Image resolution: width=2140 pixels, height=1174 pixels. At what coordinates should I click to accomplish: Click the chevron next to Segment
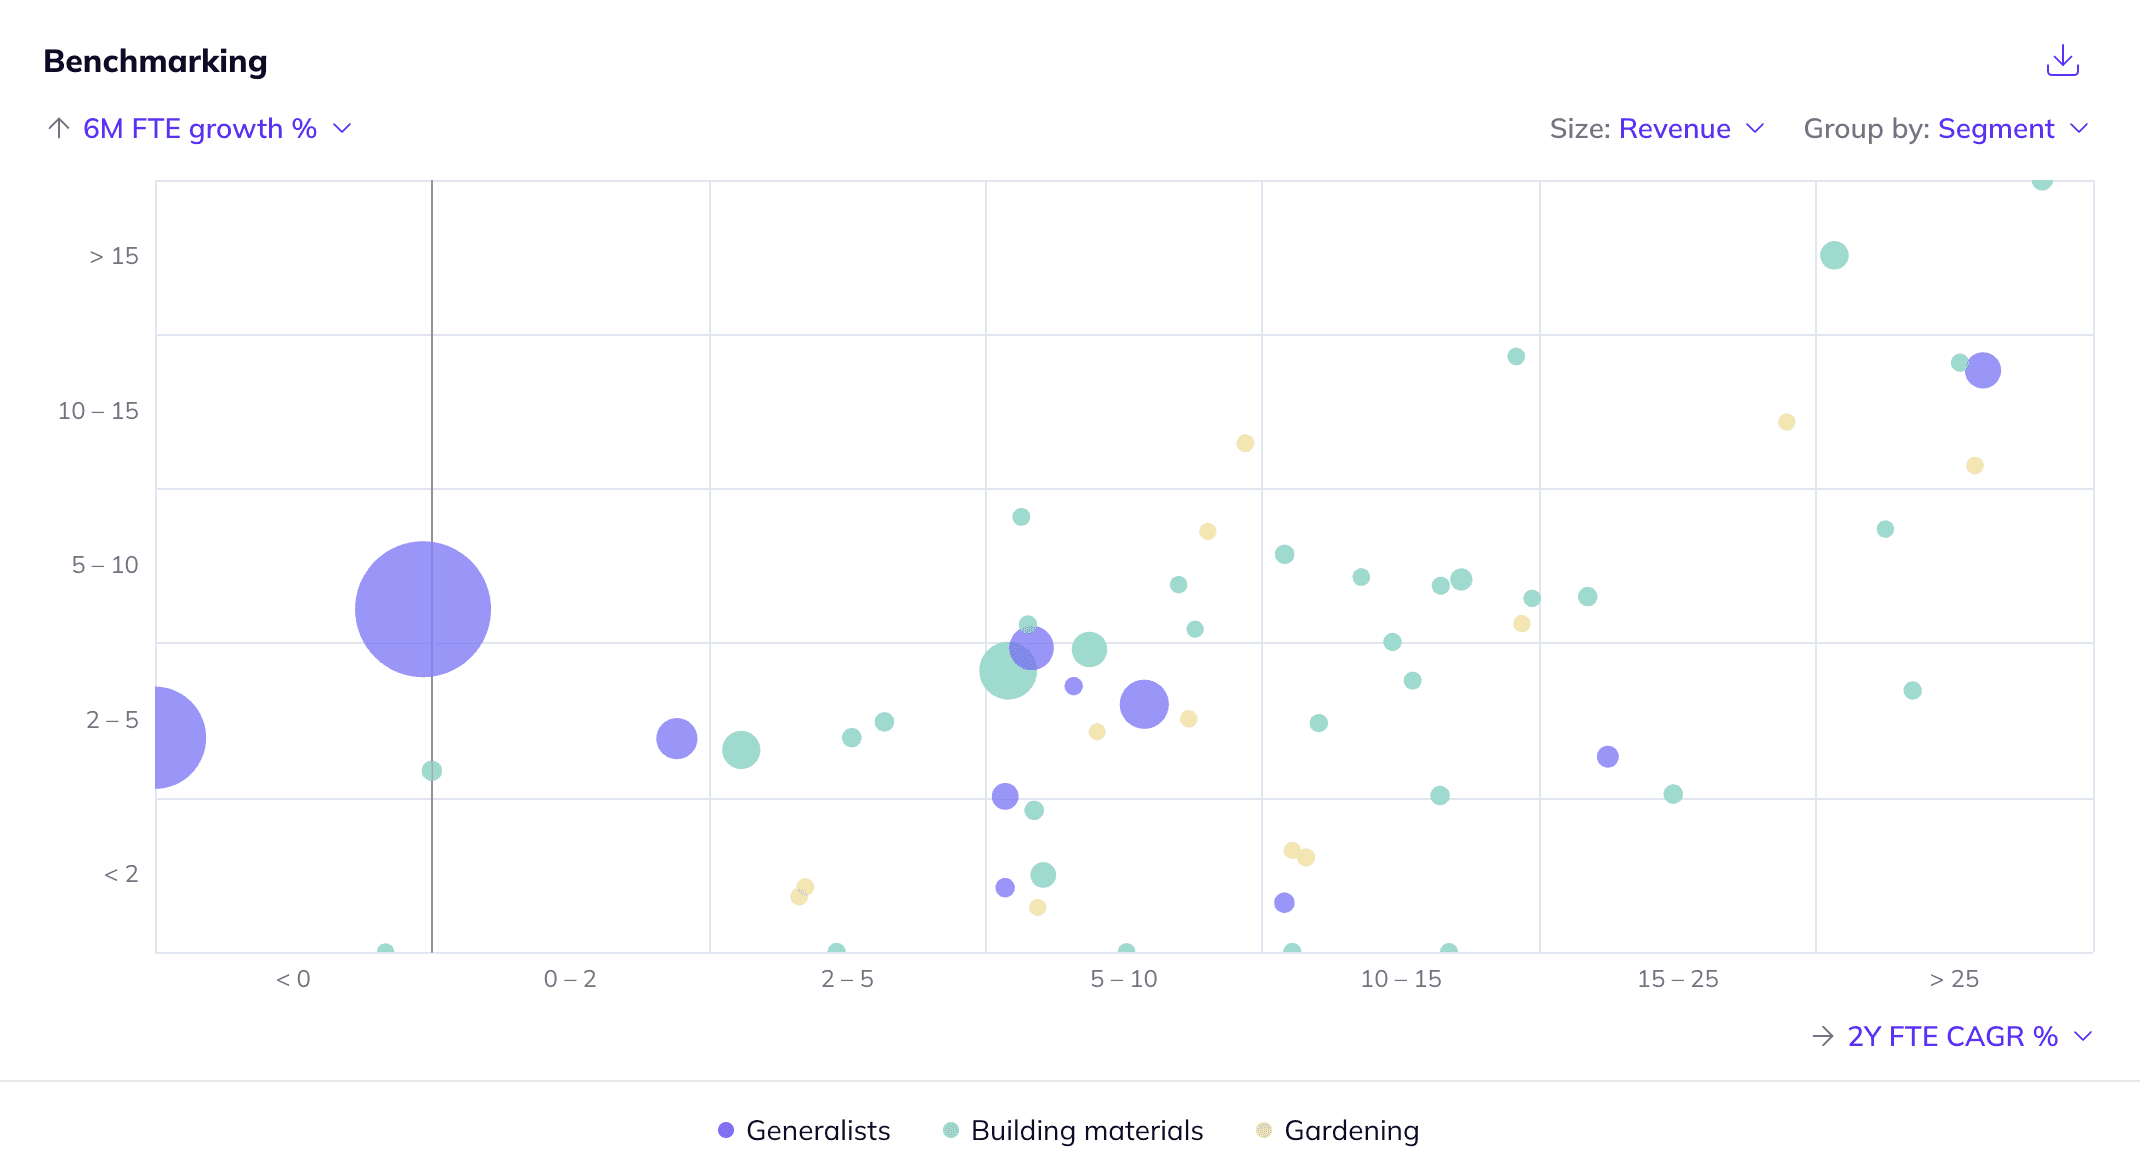click(x=2080, y=128)
